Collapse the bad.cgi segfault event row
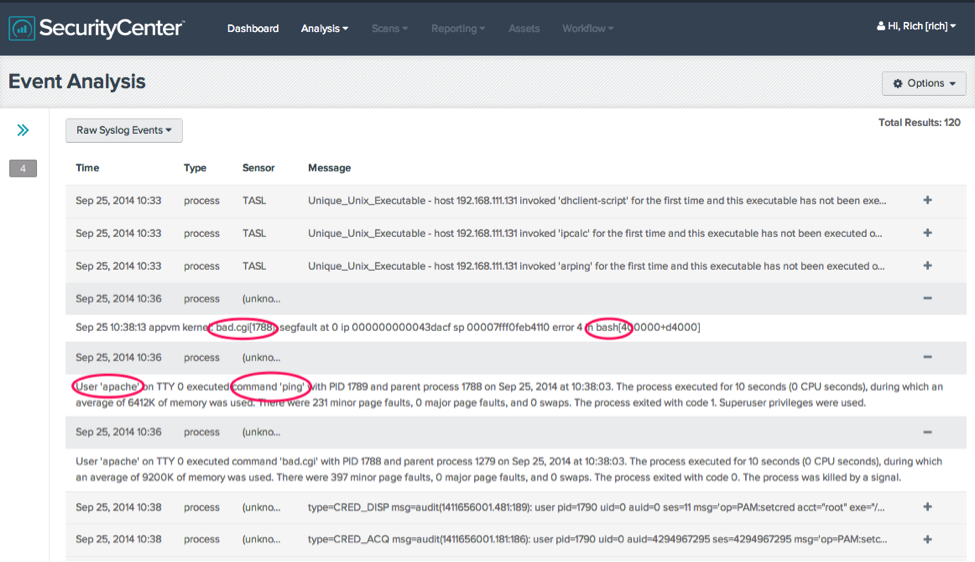Image resolution: width=975 pixels, height=562 pixels. [927, 298]
